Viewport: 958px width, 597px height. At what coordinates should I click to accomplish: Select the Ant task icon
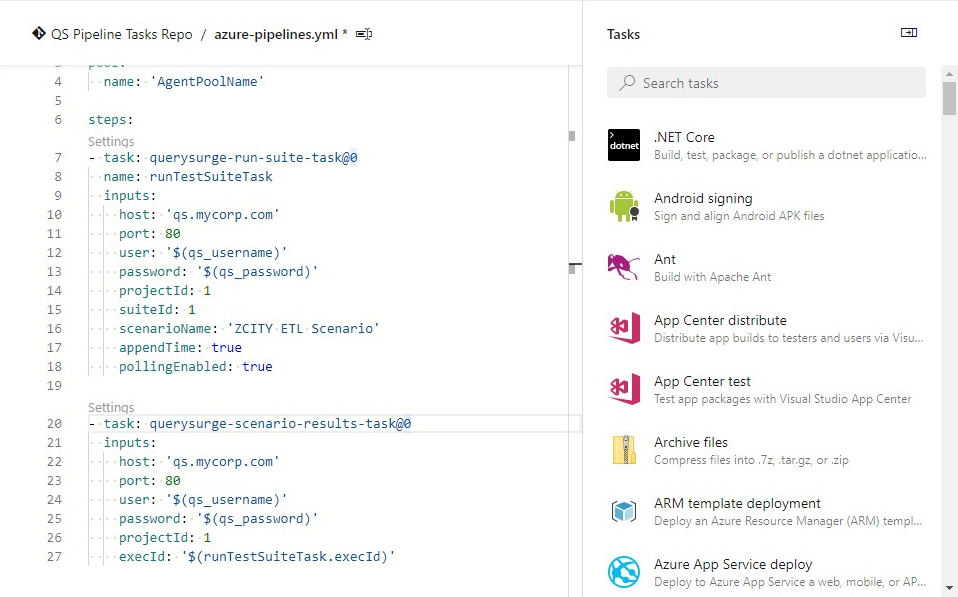(624, 267)
